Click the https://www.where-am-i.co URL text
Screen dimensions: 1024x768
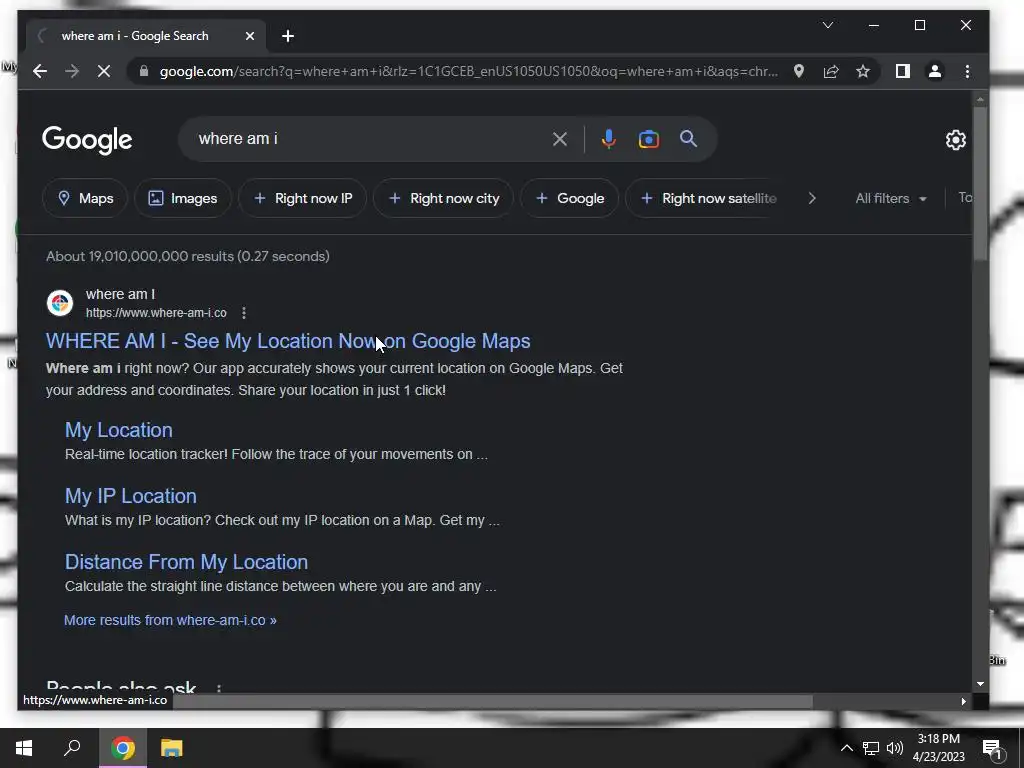[156, 313]
